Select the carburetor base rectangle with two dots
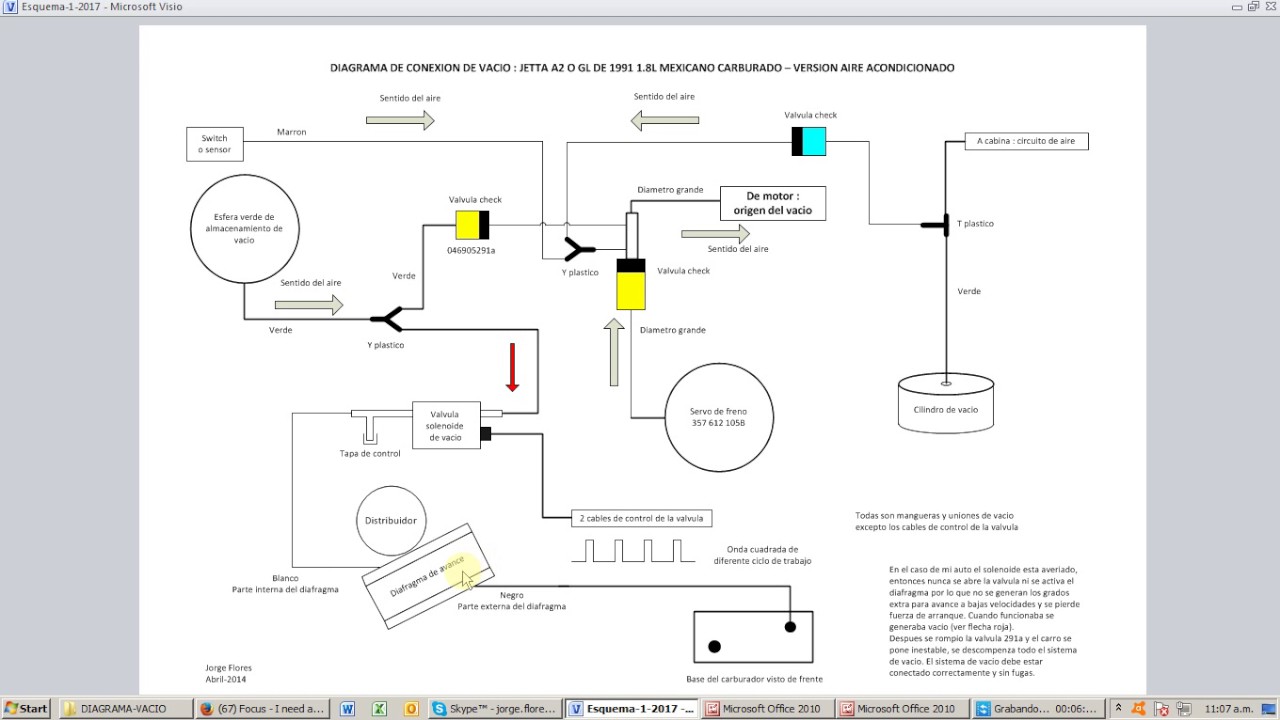1280x720 pixels. click(x=753, y=636)
